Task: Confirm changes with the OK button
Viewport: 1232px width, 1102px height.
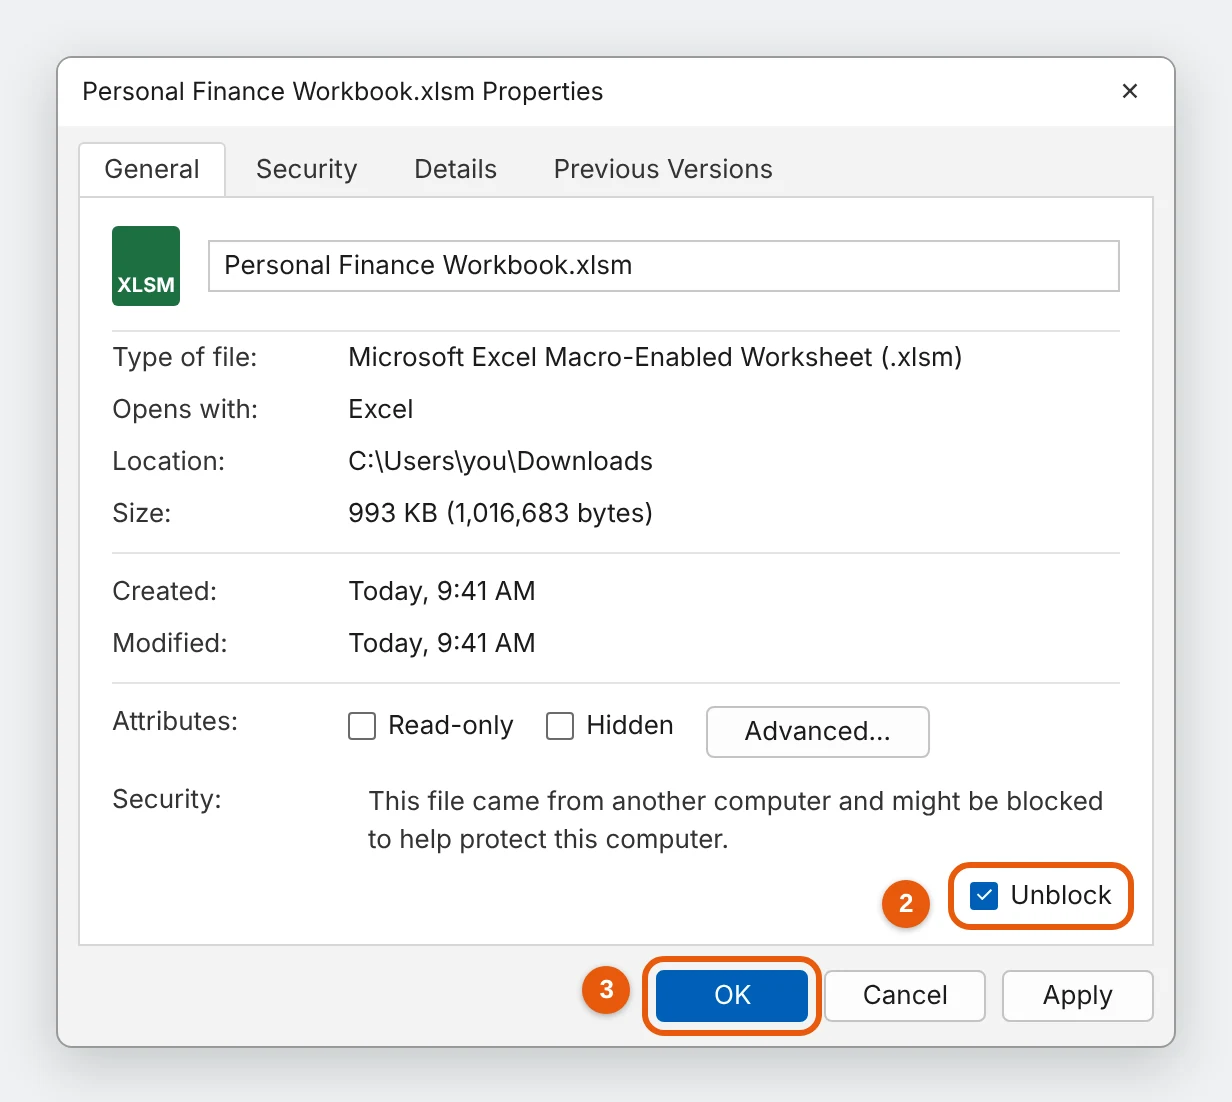Action: (x=732, y=995)
